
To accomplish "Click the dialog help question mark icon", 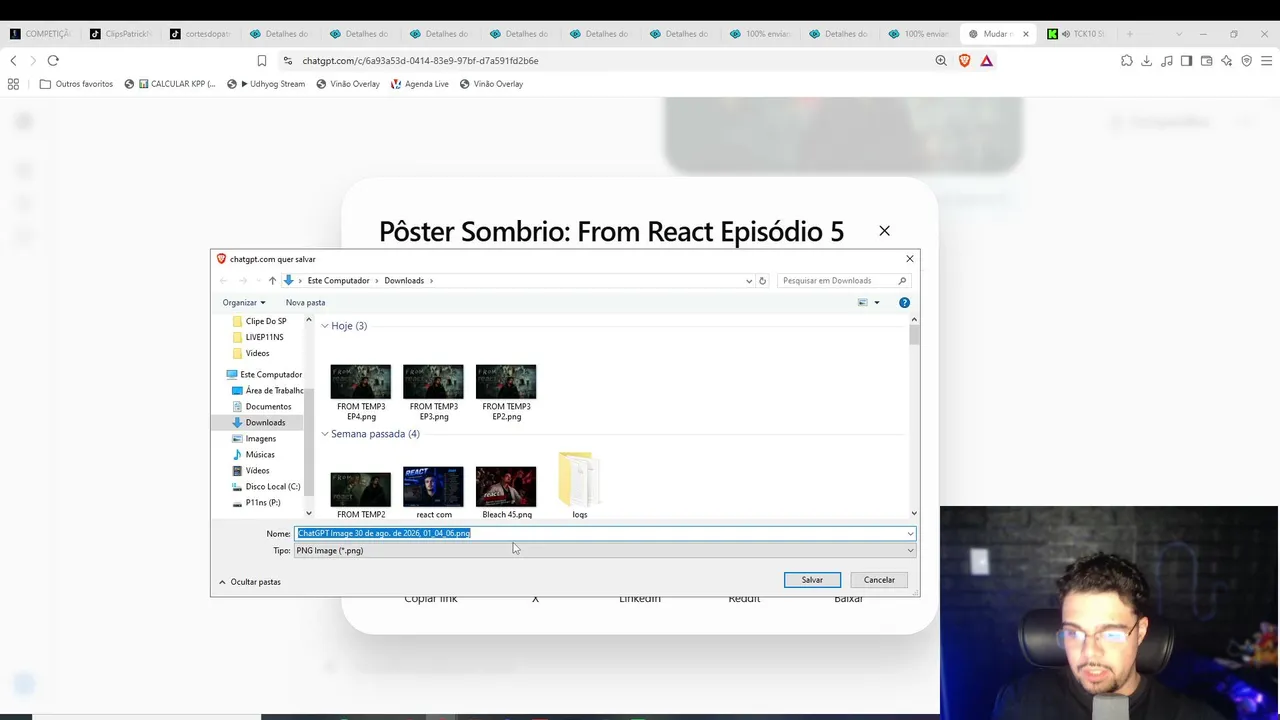I will point(904,302).
